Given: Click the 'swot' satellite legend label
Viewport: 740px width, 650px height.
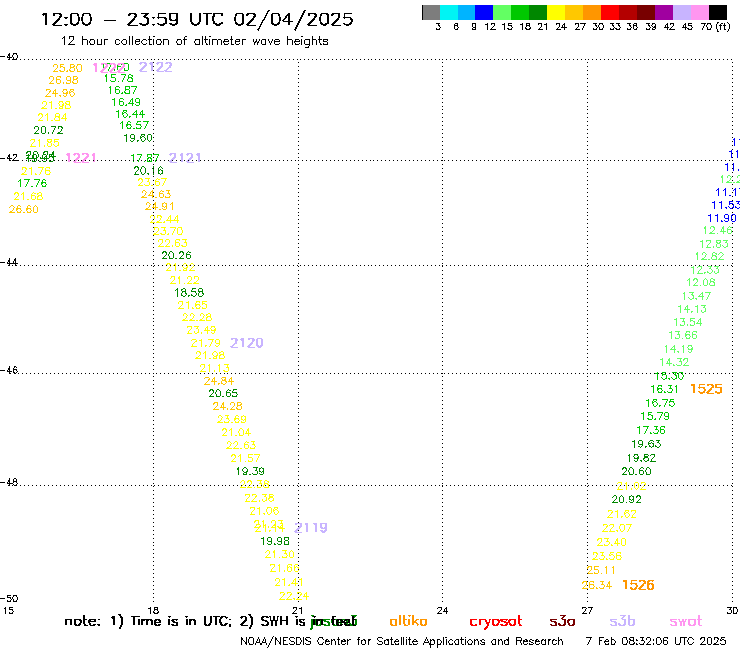Looking at the screenshot, I should (685, 622).
